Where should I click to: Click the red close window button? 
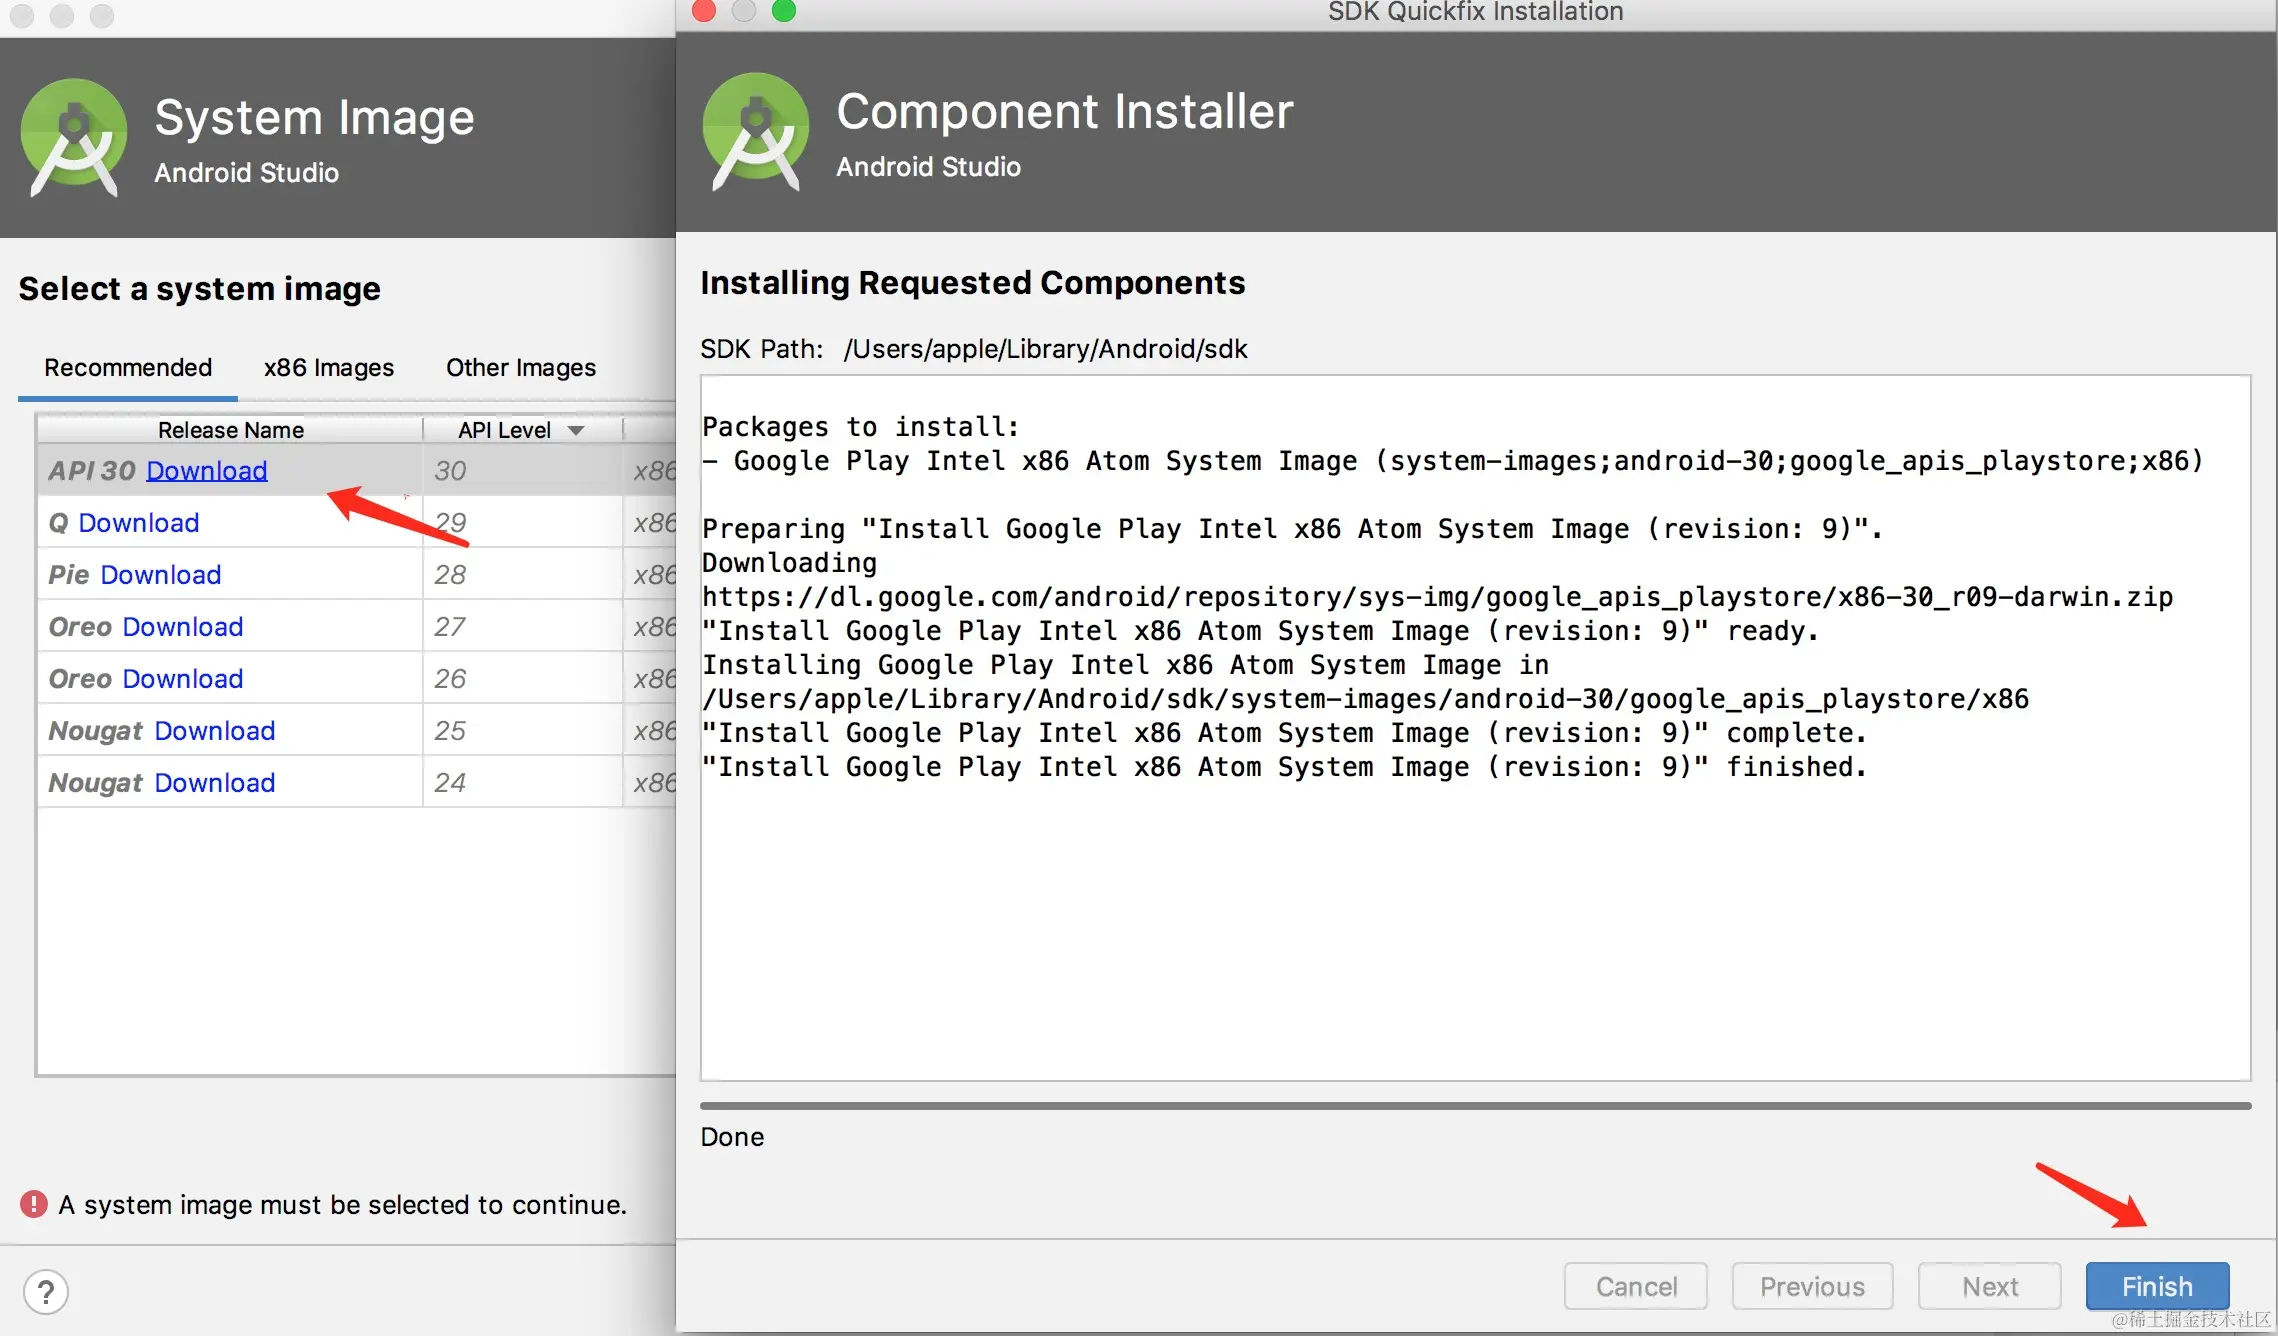click(x=704, y=11)
